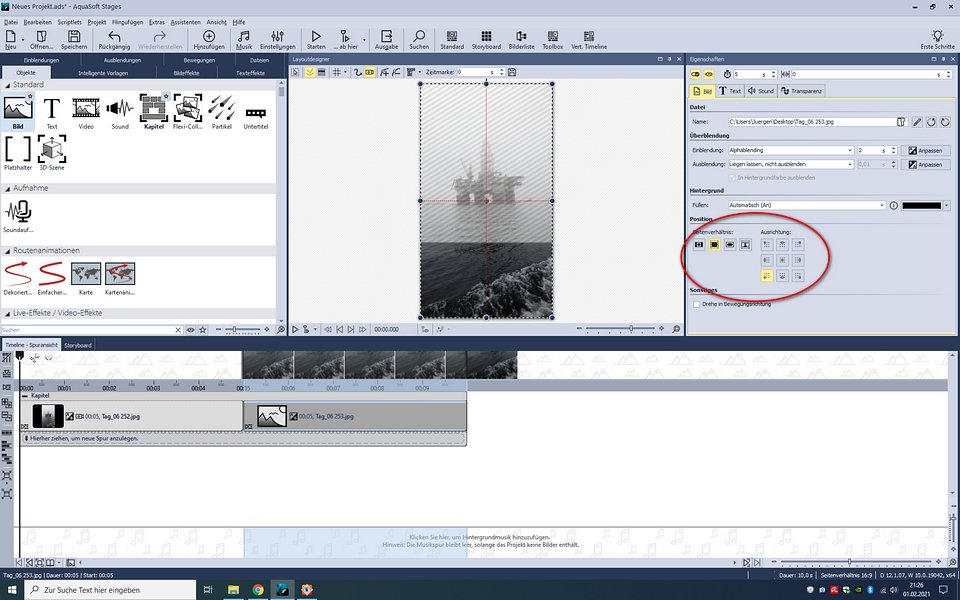Click the black background color swatch
The image size is (960, 600).
click(x=921, y=205)
